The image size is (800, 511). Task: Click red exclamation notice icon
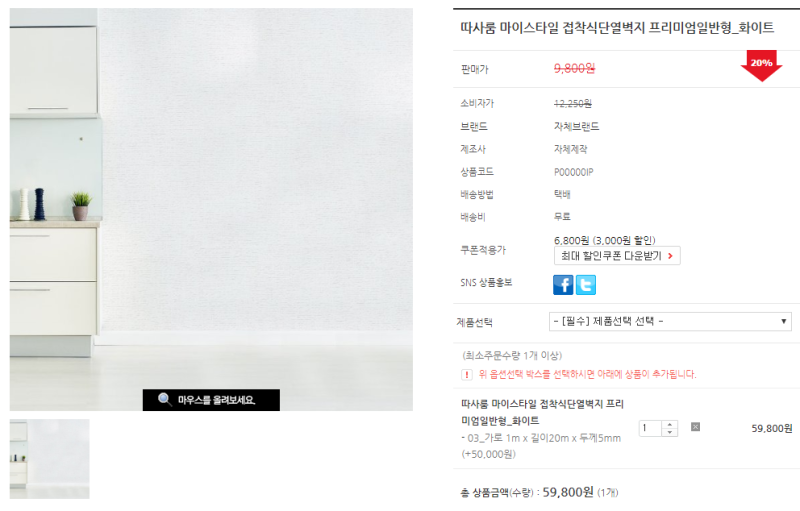(x=466, y=375)
